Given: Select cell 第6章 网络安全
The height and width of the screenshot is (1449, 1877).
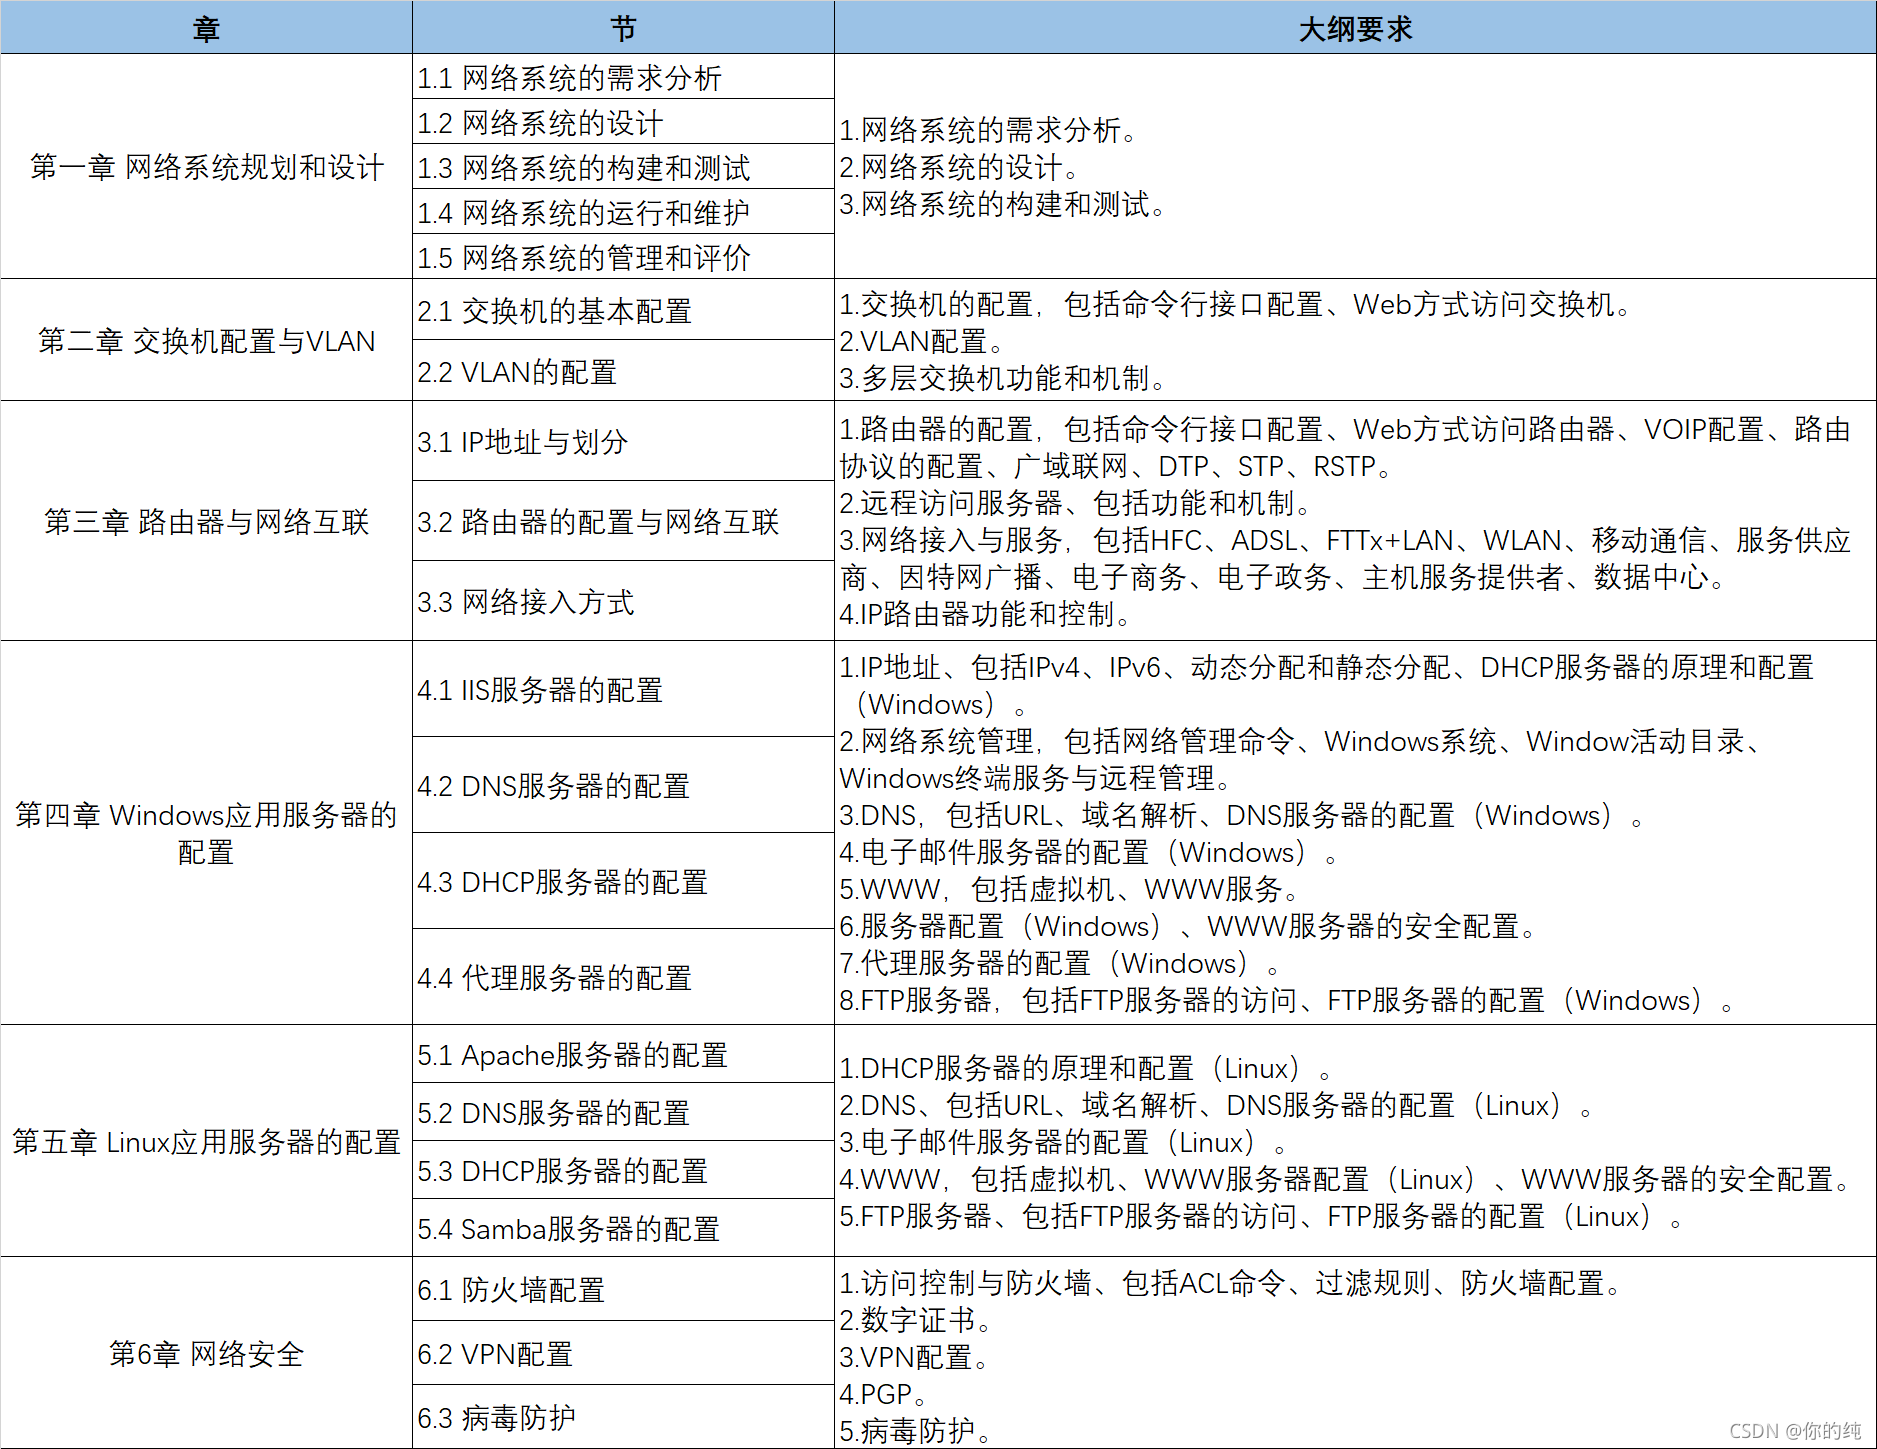Looking at the screenshot, I should [206, 1353].
